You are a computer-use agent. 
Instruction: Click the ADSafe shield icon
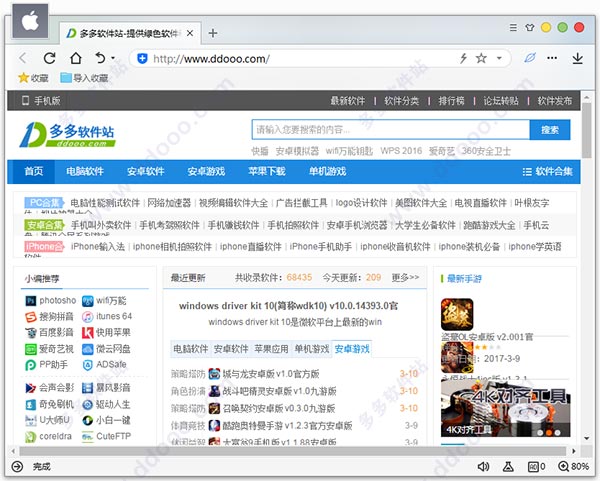click(x=87, y=365)
